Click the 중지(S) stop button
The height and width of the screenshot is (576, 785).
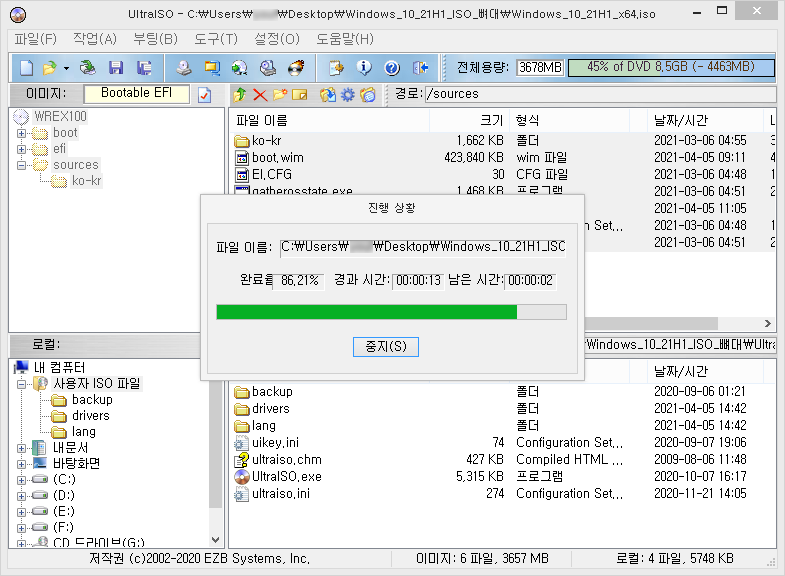385,346
